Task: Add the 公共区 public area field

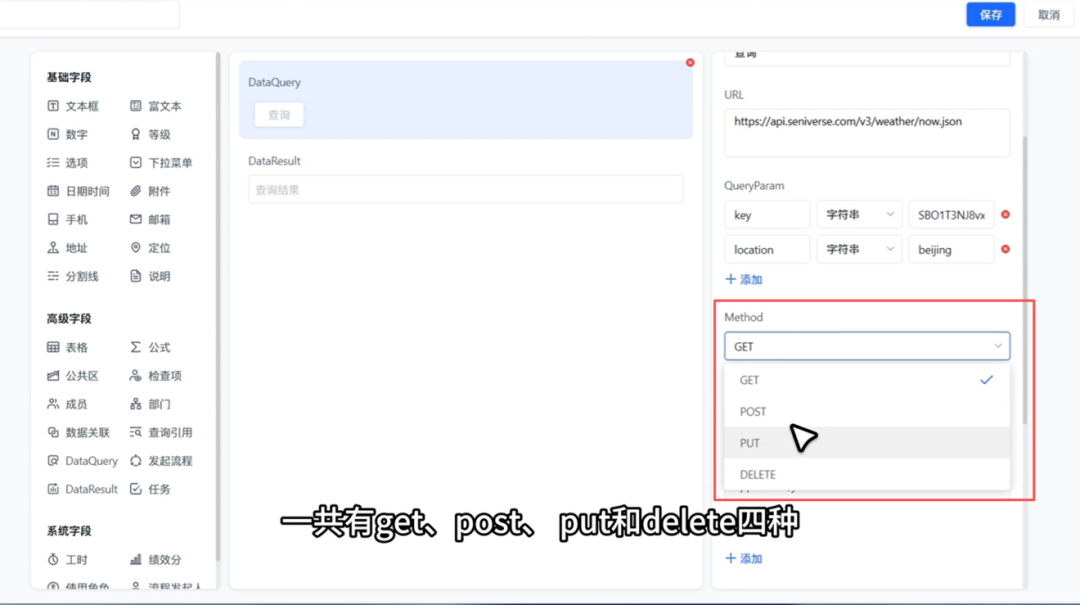Action: pos(73,376)
